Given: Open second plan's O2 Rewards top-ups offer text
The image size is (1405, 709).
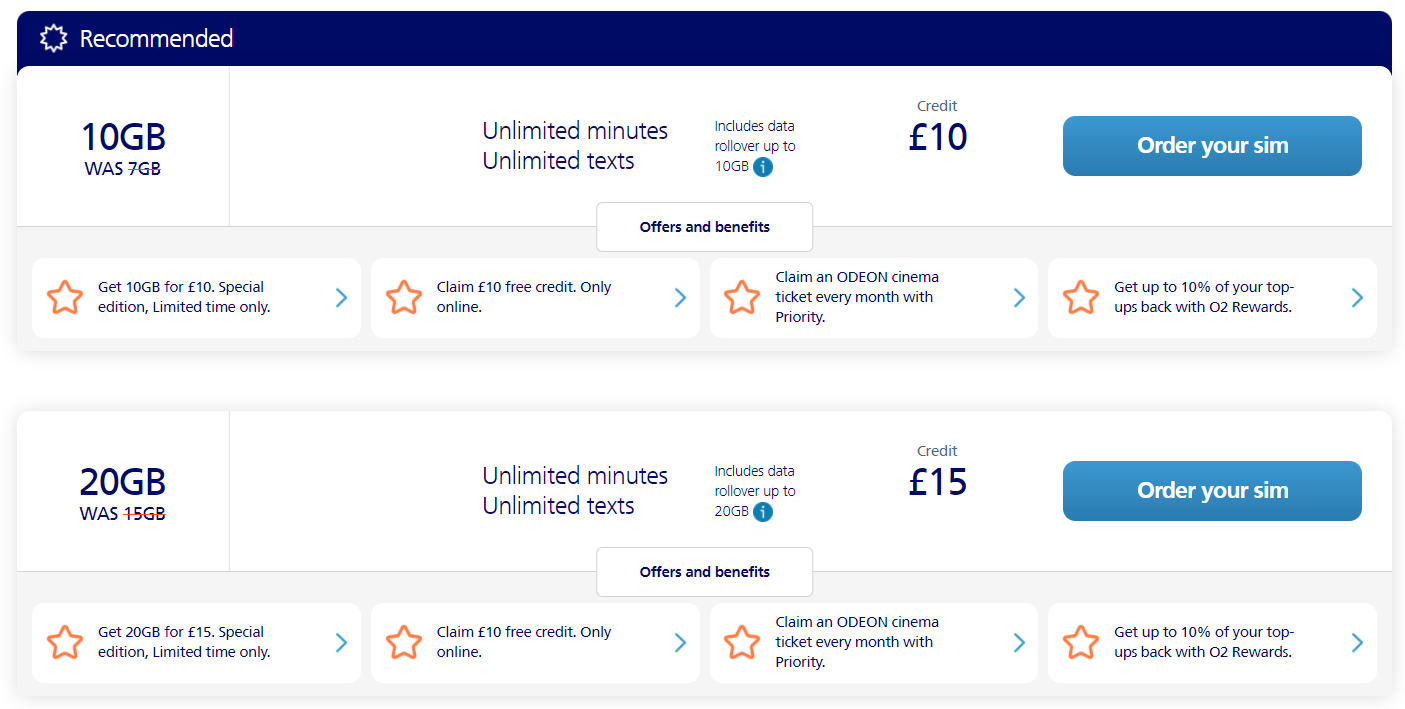Looking at the screenshot, I should (1203, 642).
